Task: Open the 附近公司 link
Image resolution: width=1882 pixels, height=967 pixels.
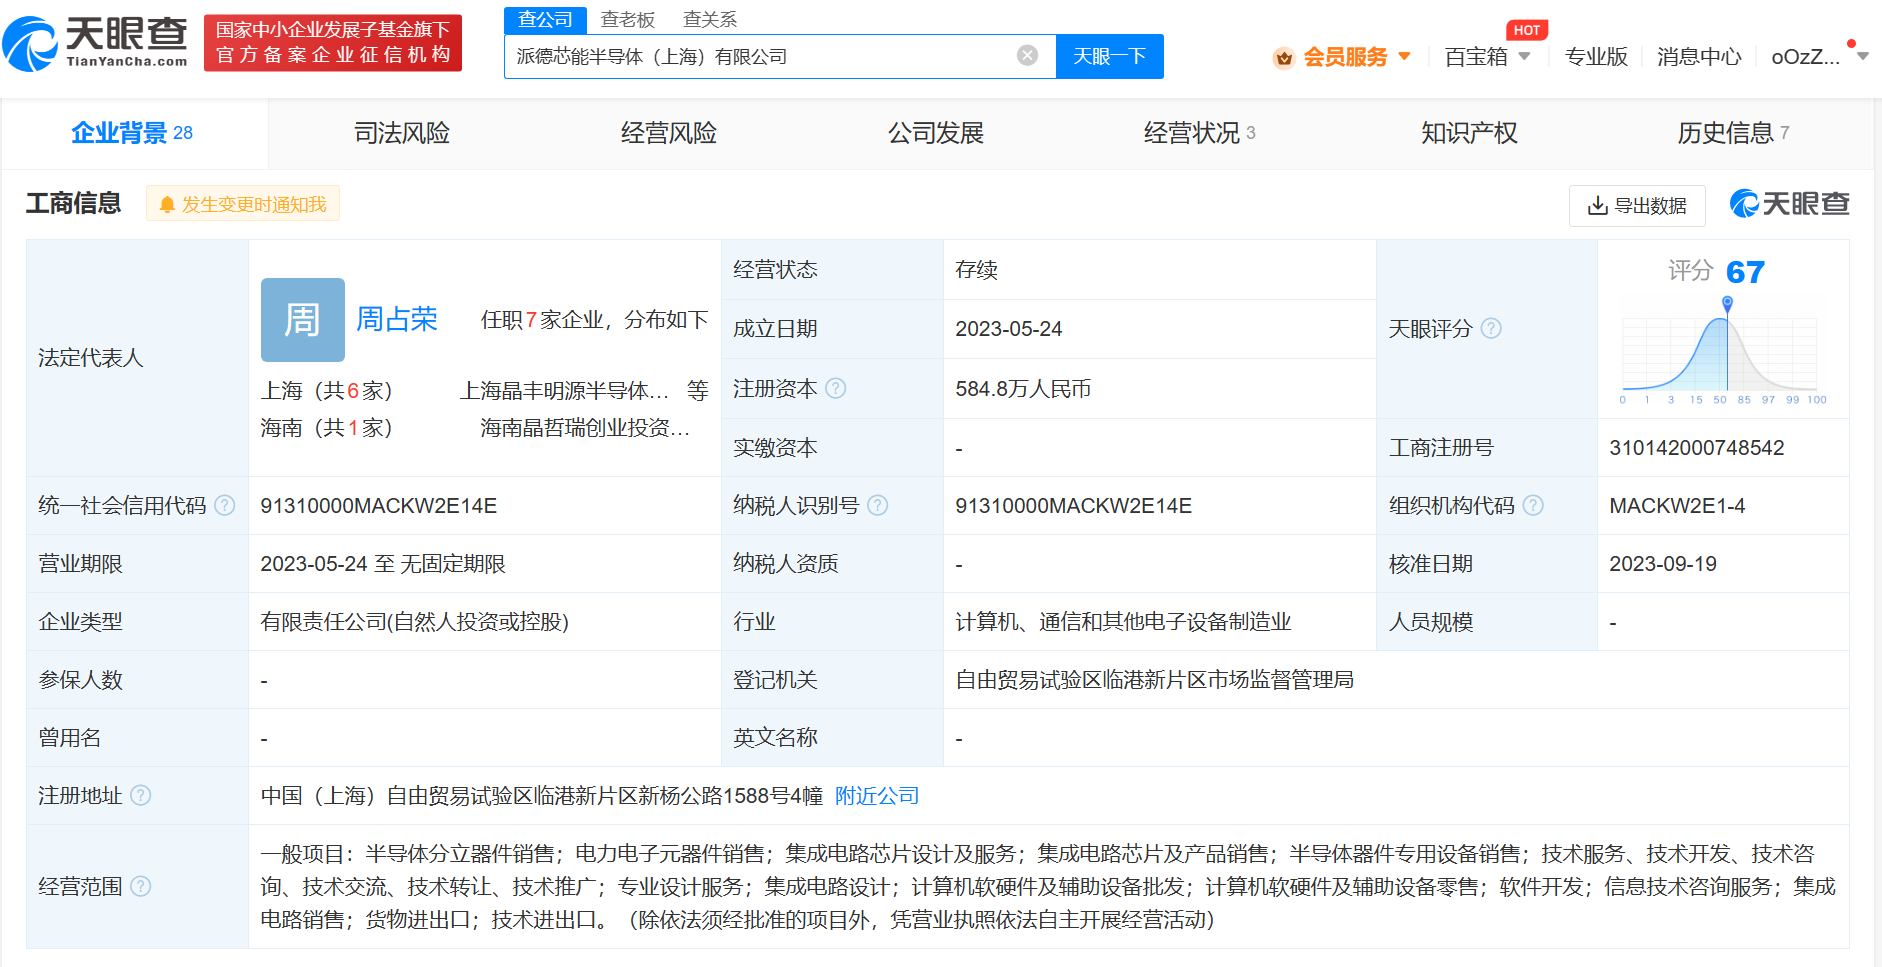Action: [x=877, y=795]
